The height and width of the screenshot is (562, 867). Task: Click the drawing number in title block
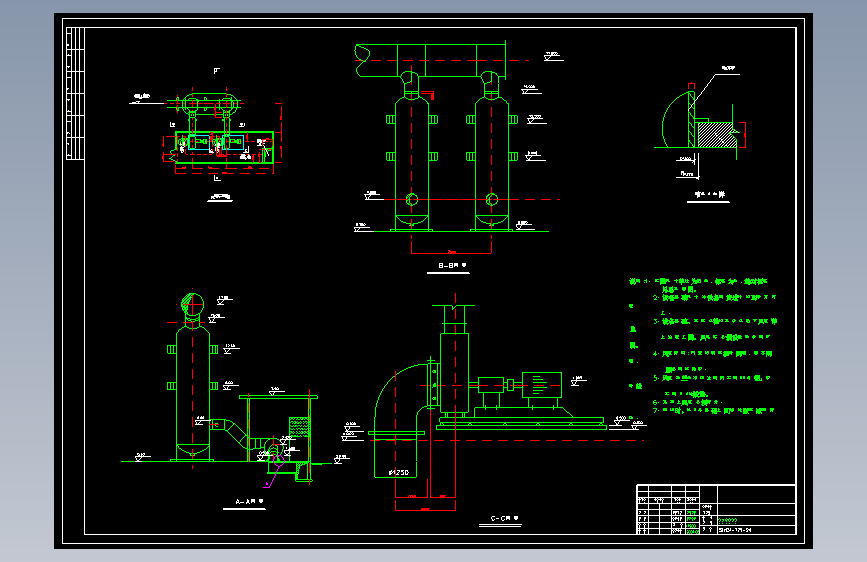735,530
